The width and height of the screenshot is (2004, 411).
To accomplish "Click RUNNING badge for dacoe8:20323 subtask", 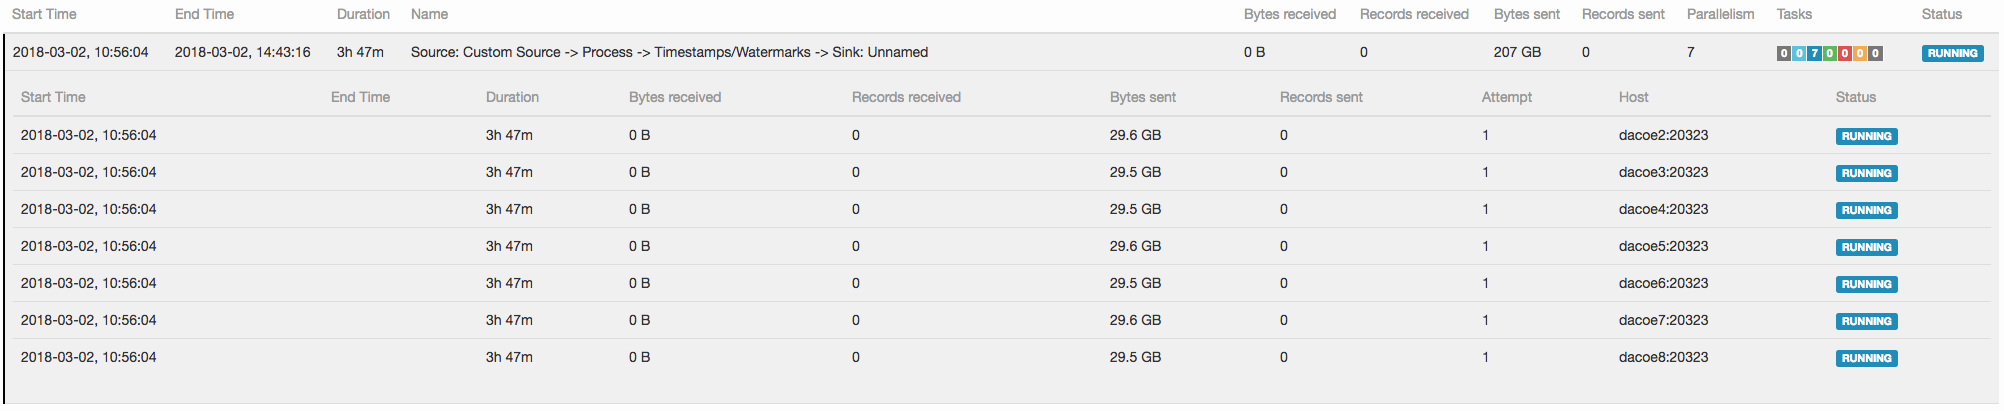I will pos(1866,358).
